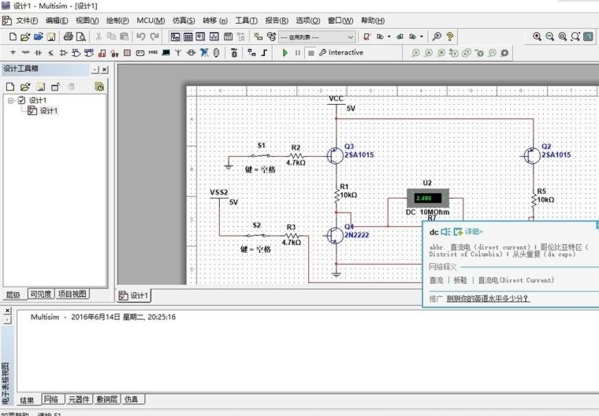Redo the last action
The width and height of the screenshot is (599, 416).
(154, 37)
